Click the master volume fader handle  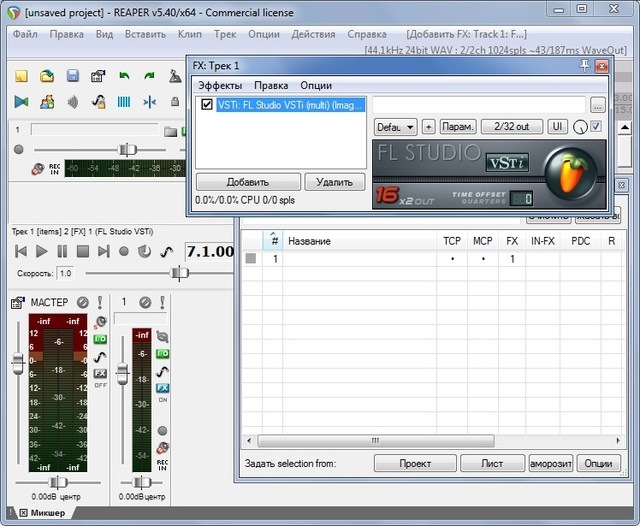17,365
